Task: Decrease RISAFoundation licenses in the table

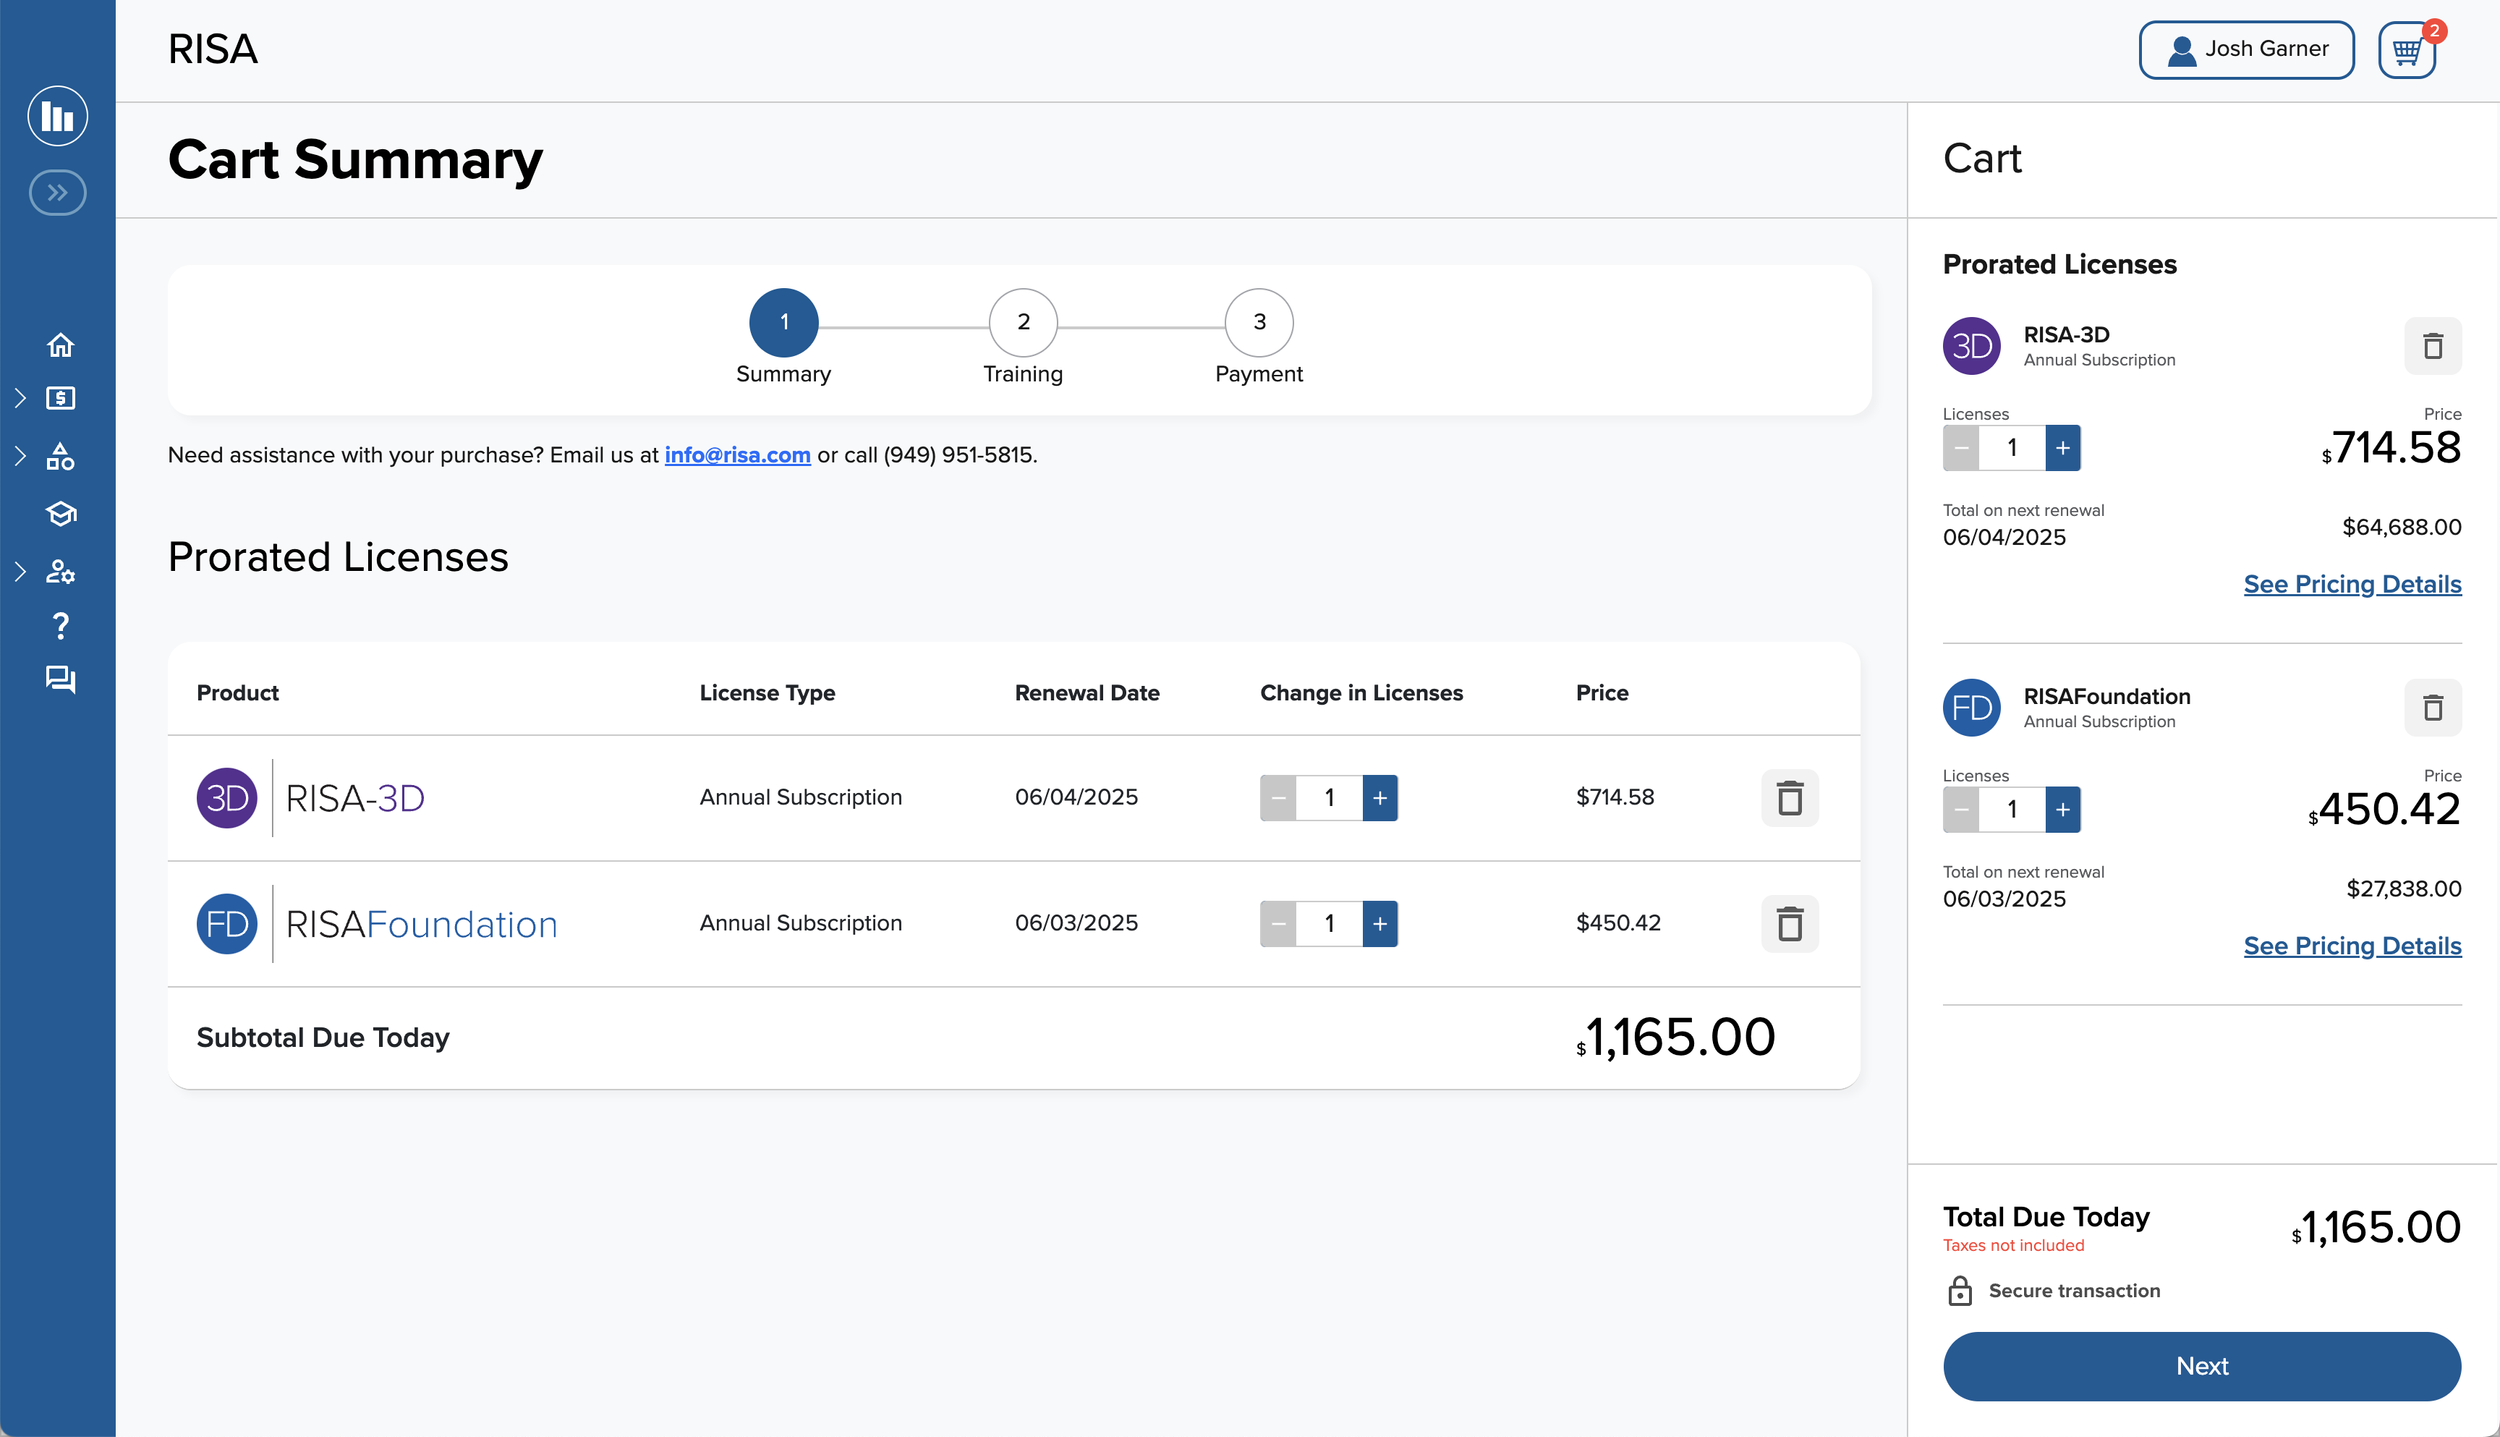Action: (x=1278, y=924)
